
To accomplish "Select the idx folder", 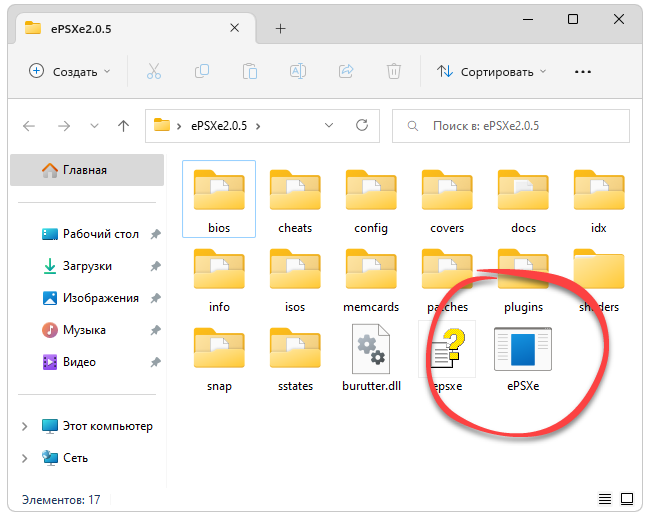I will pyautogui.click(x=599, y=199).
